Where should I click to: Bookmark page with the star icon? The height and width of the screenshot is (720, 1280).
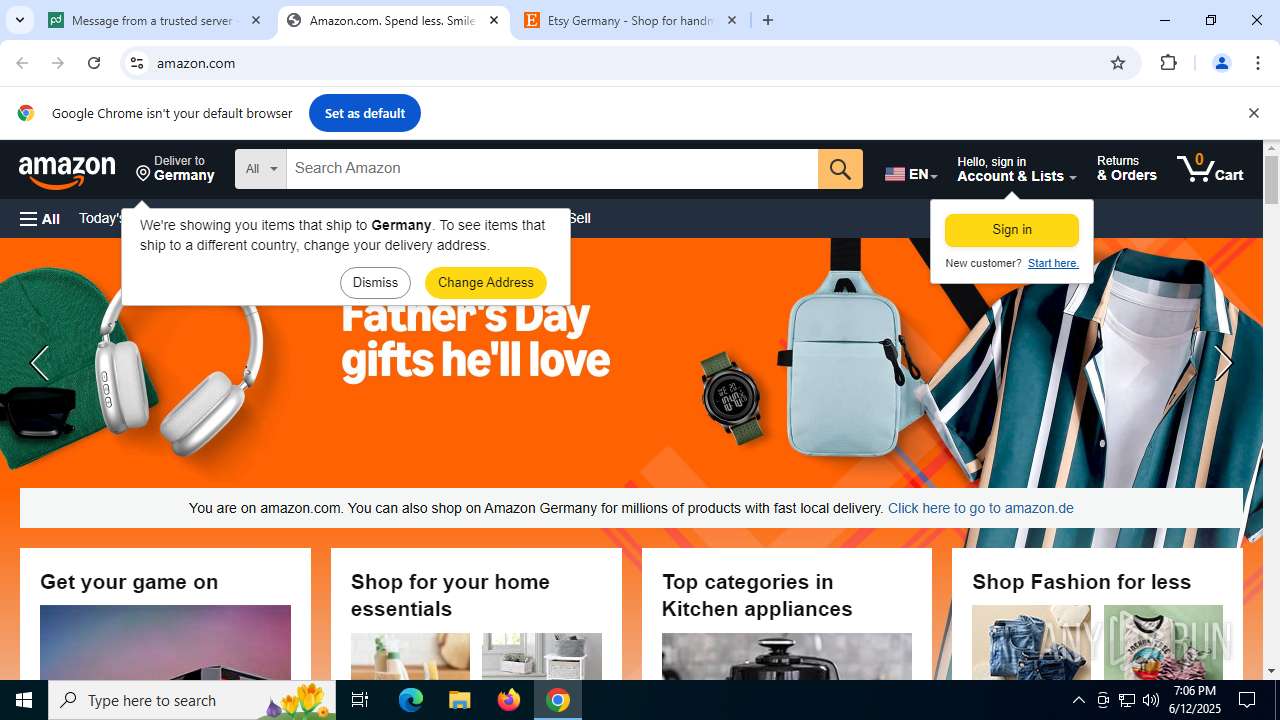point(1118,63)
